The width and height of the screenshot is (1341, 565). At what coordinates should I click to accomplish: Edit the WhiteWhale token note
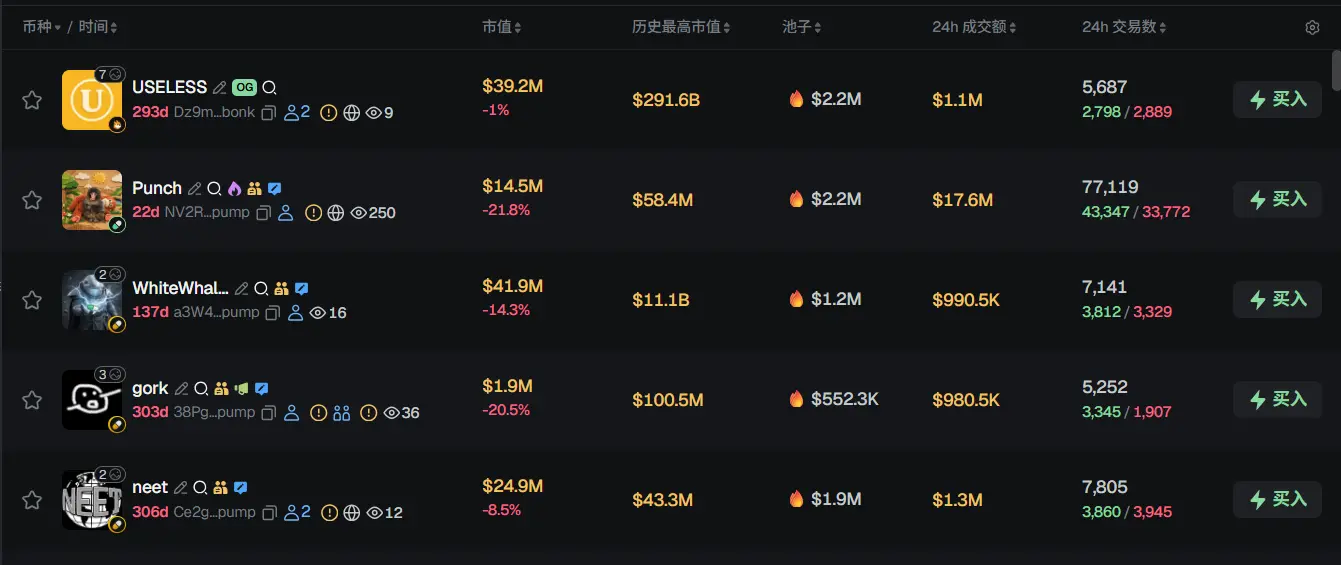pyautogui.click(x=241, y=288)
